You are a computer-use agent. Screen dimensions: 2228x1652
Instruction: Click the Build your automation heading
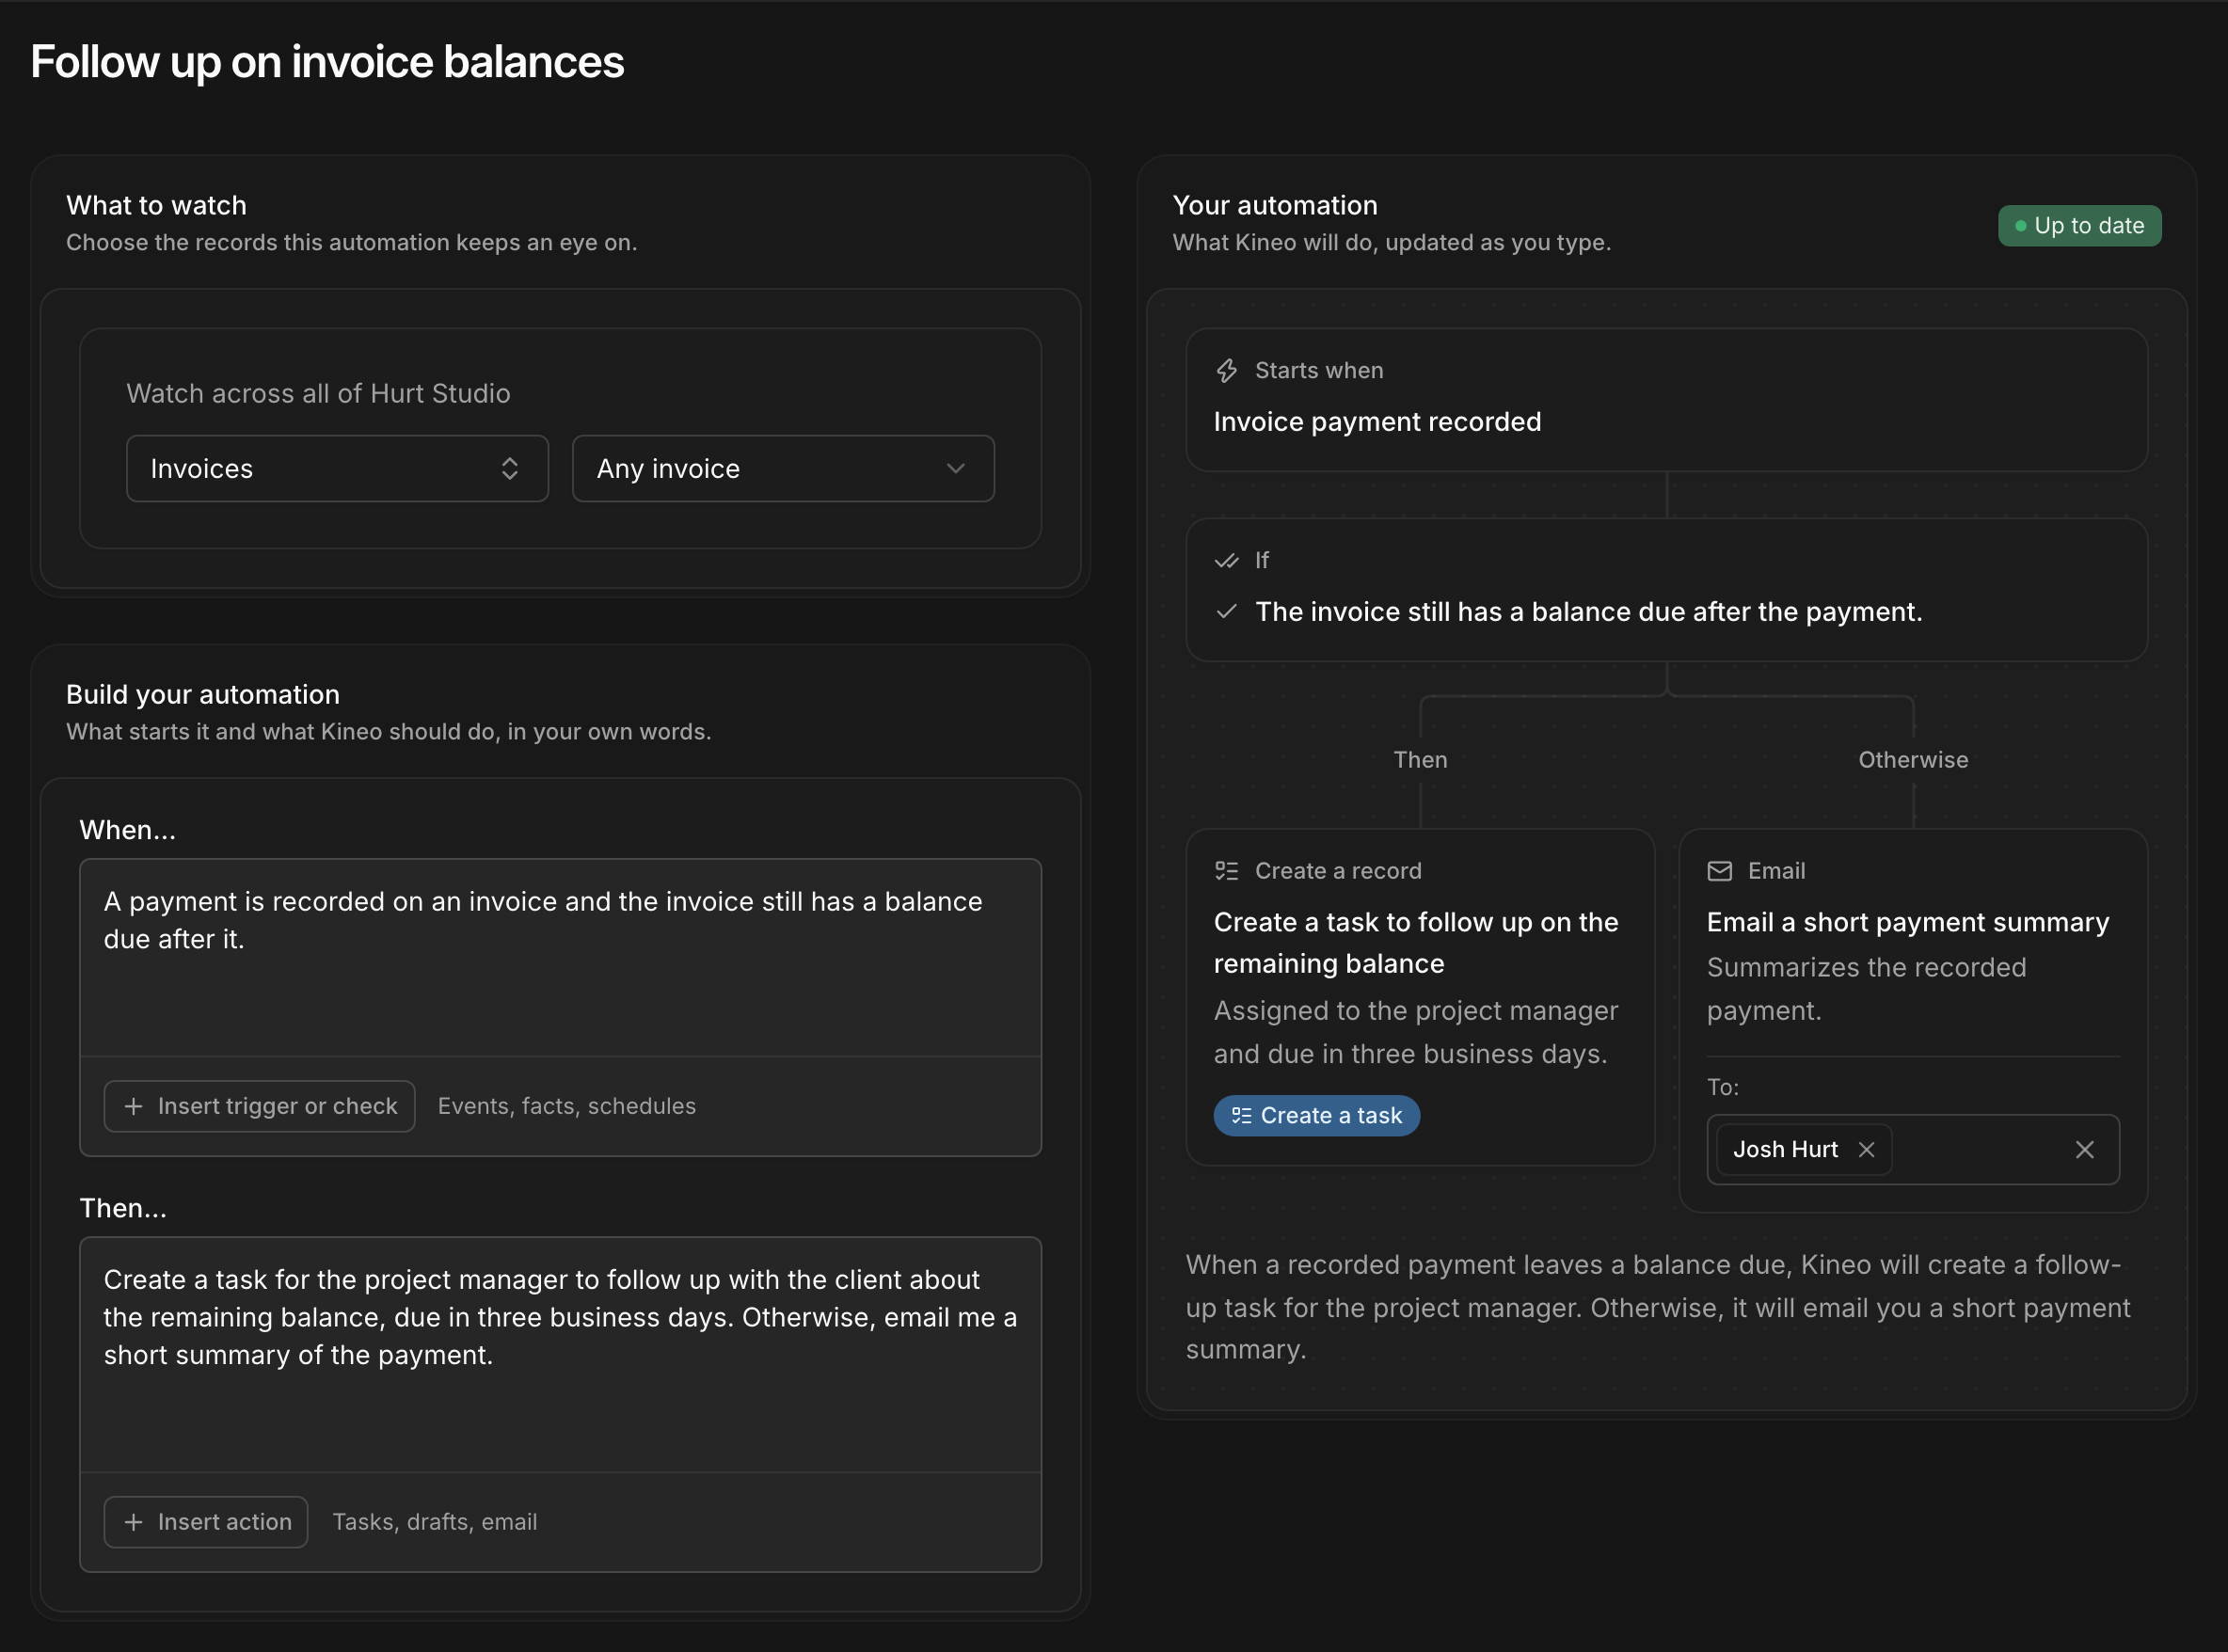(203, 695)
